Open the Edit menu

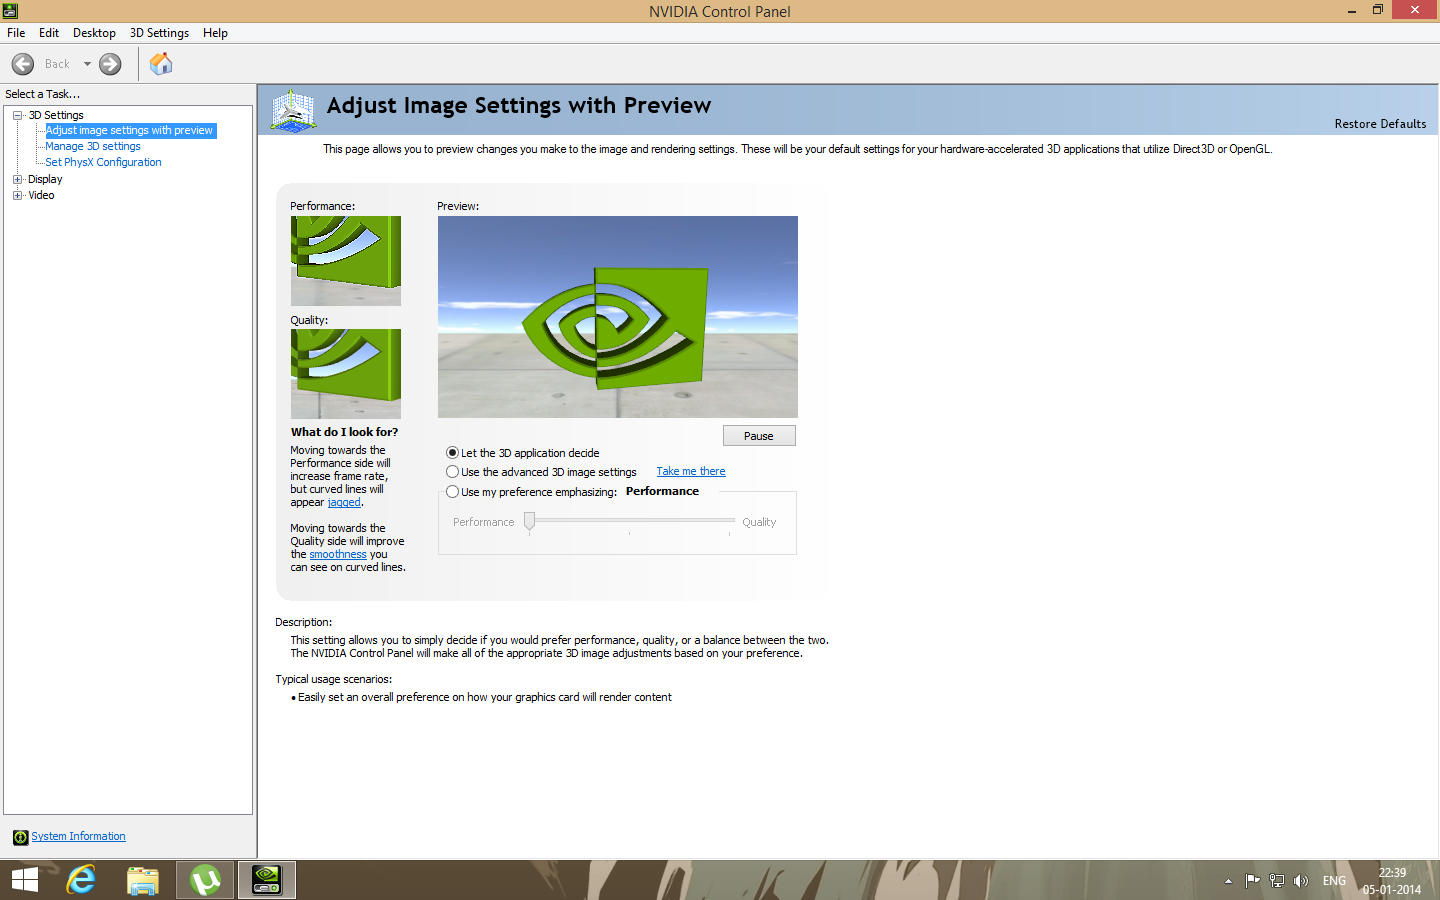point(49,33)
